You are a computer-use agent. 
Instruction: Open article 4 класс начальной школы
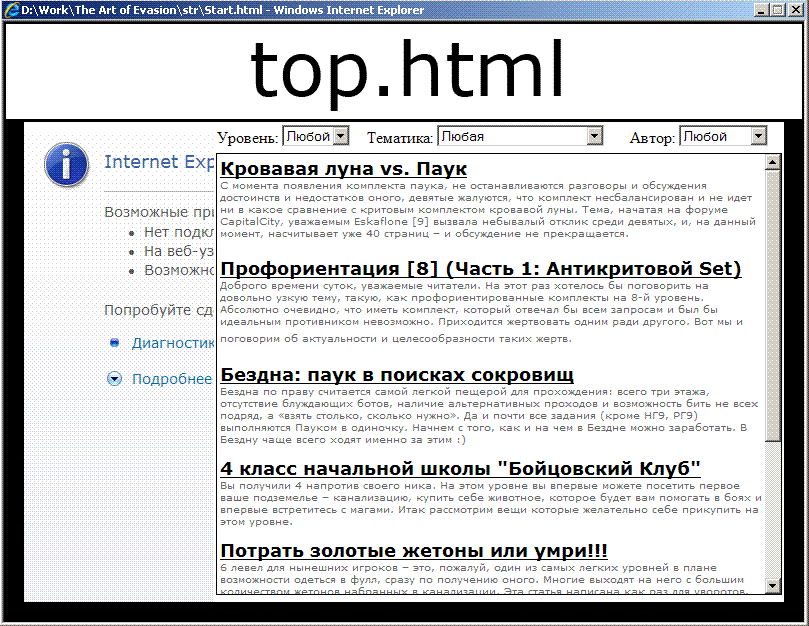pyautogui.click(x=460, y=469)
